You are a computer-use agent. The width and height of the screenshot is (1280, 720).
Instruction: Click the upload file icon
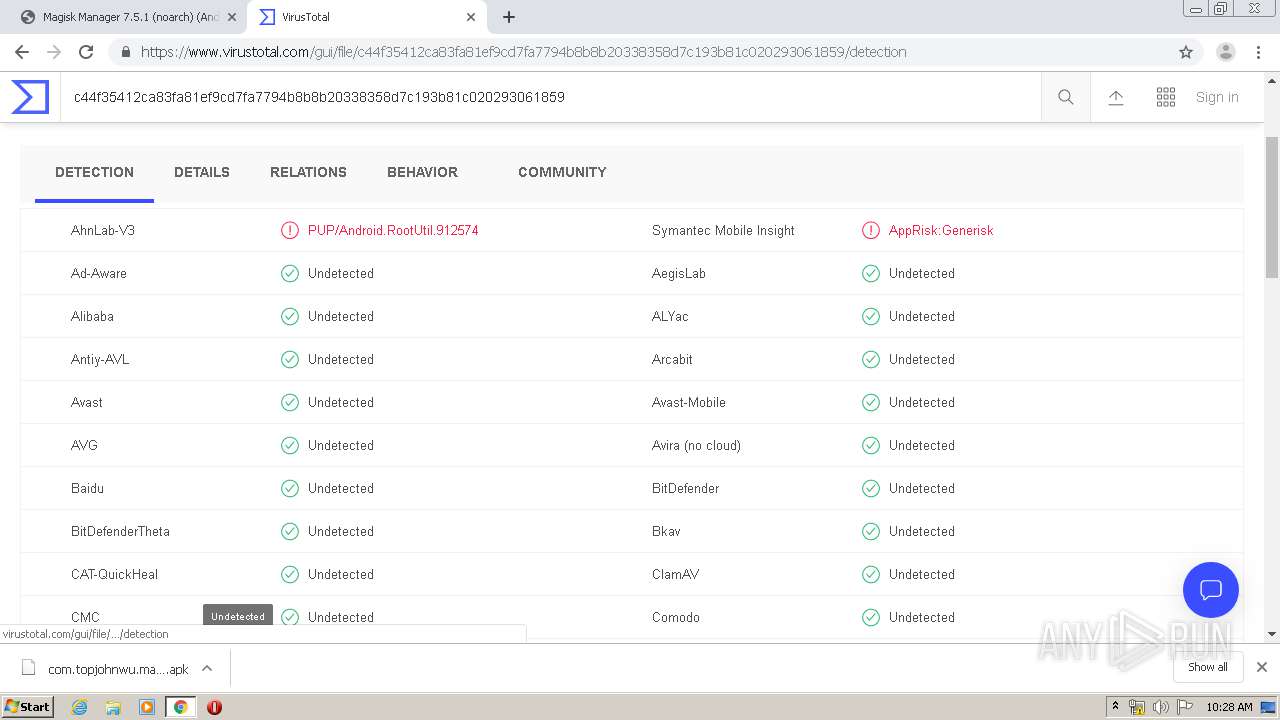(x=1116, y=97)
